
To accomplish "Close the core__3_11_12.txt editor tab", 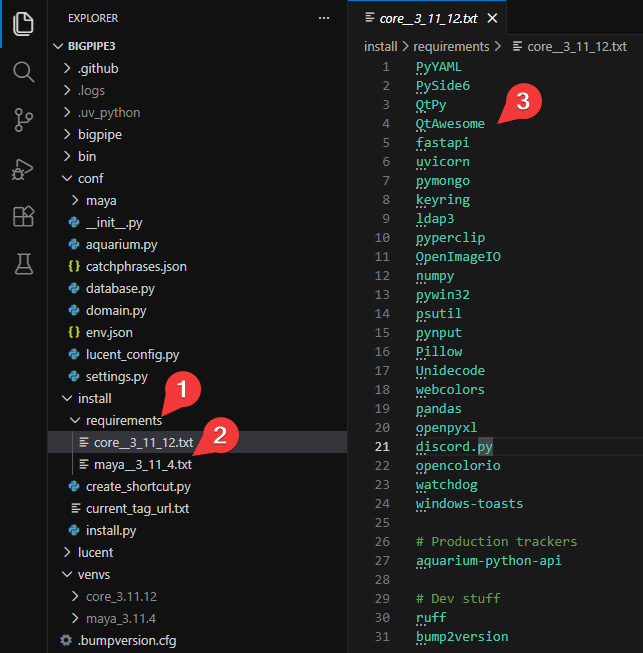I will [492, 18].
